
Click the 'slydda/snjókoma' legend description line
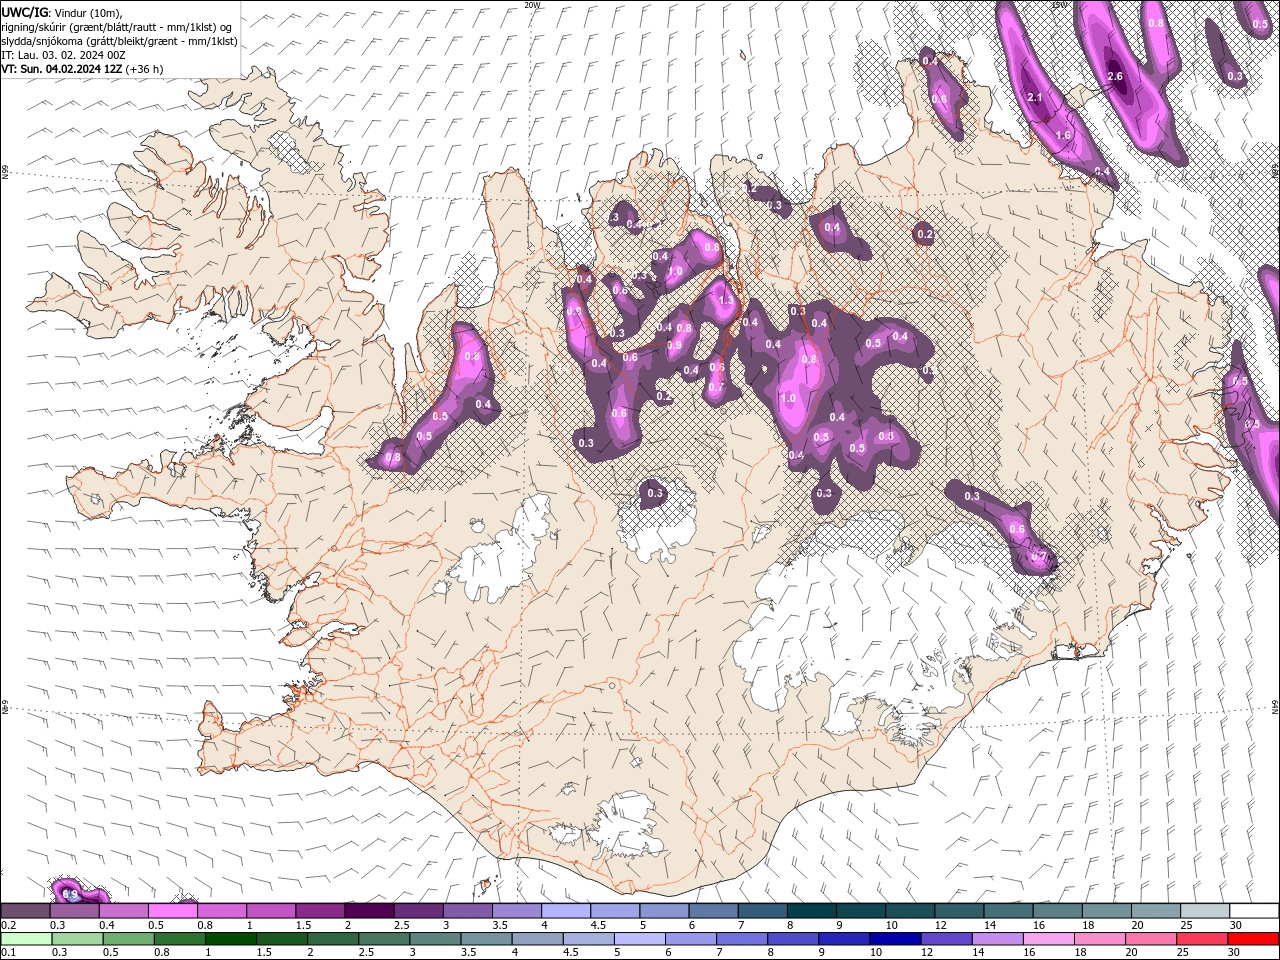click(x=119, y=41)
